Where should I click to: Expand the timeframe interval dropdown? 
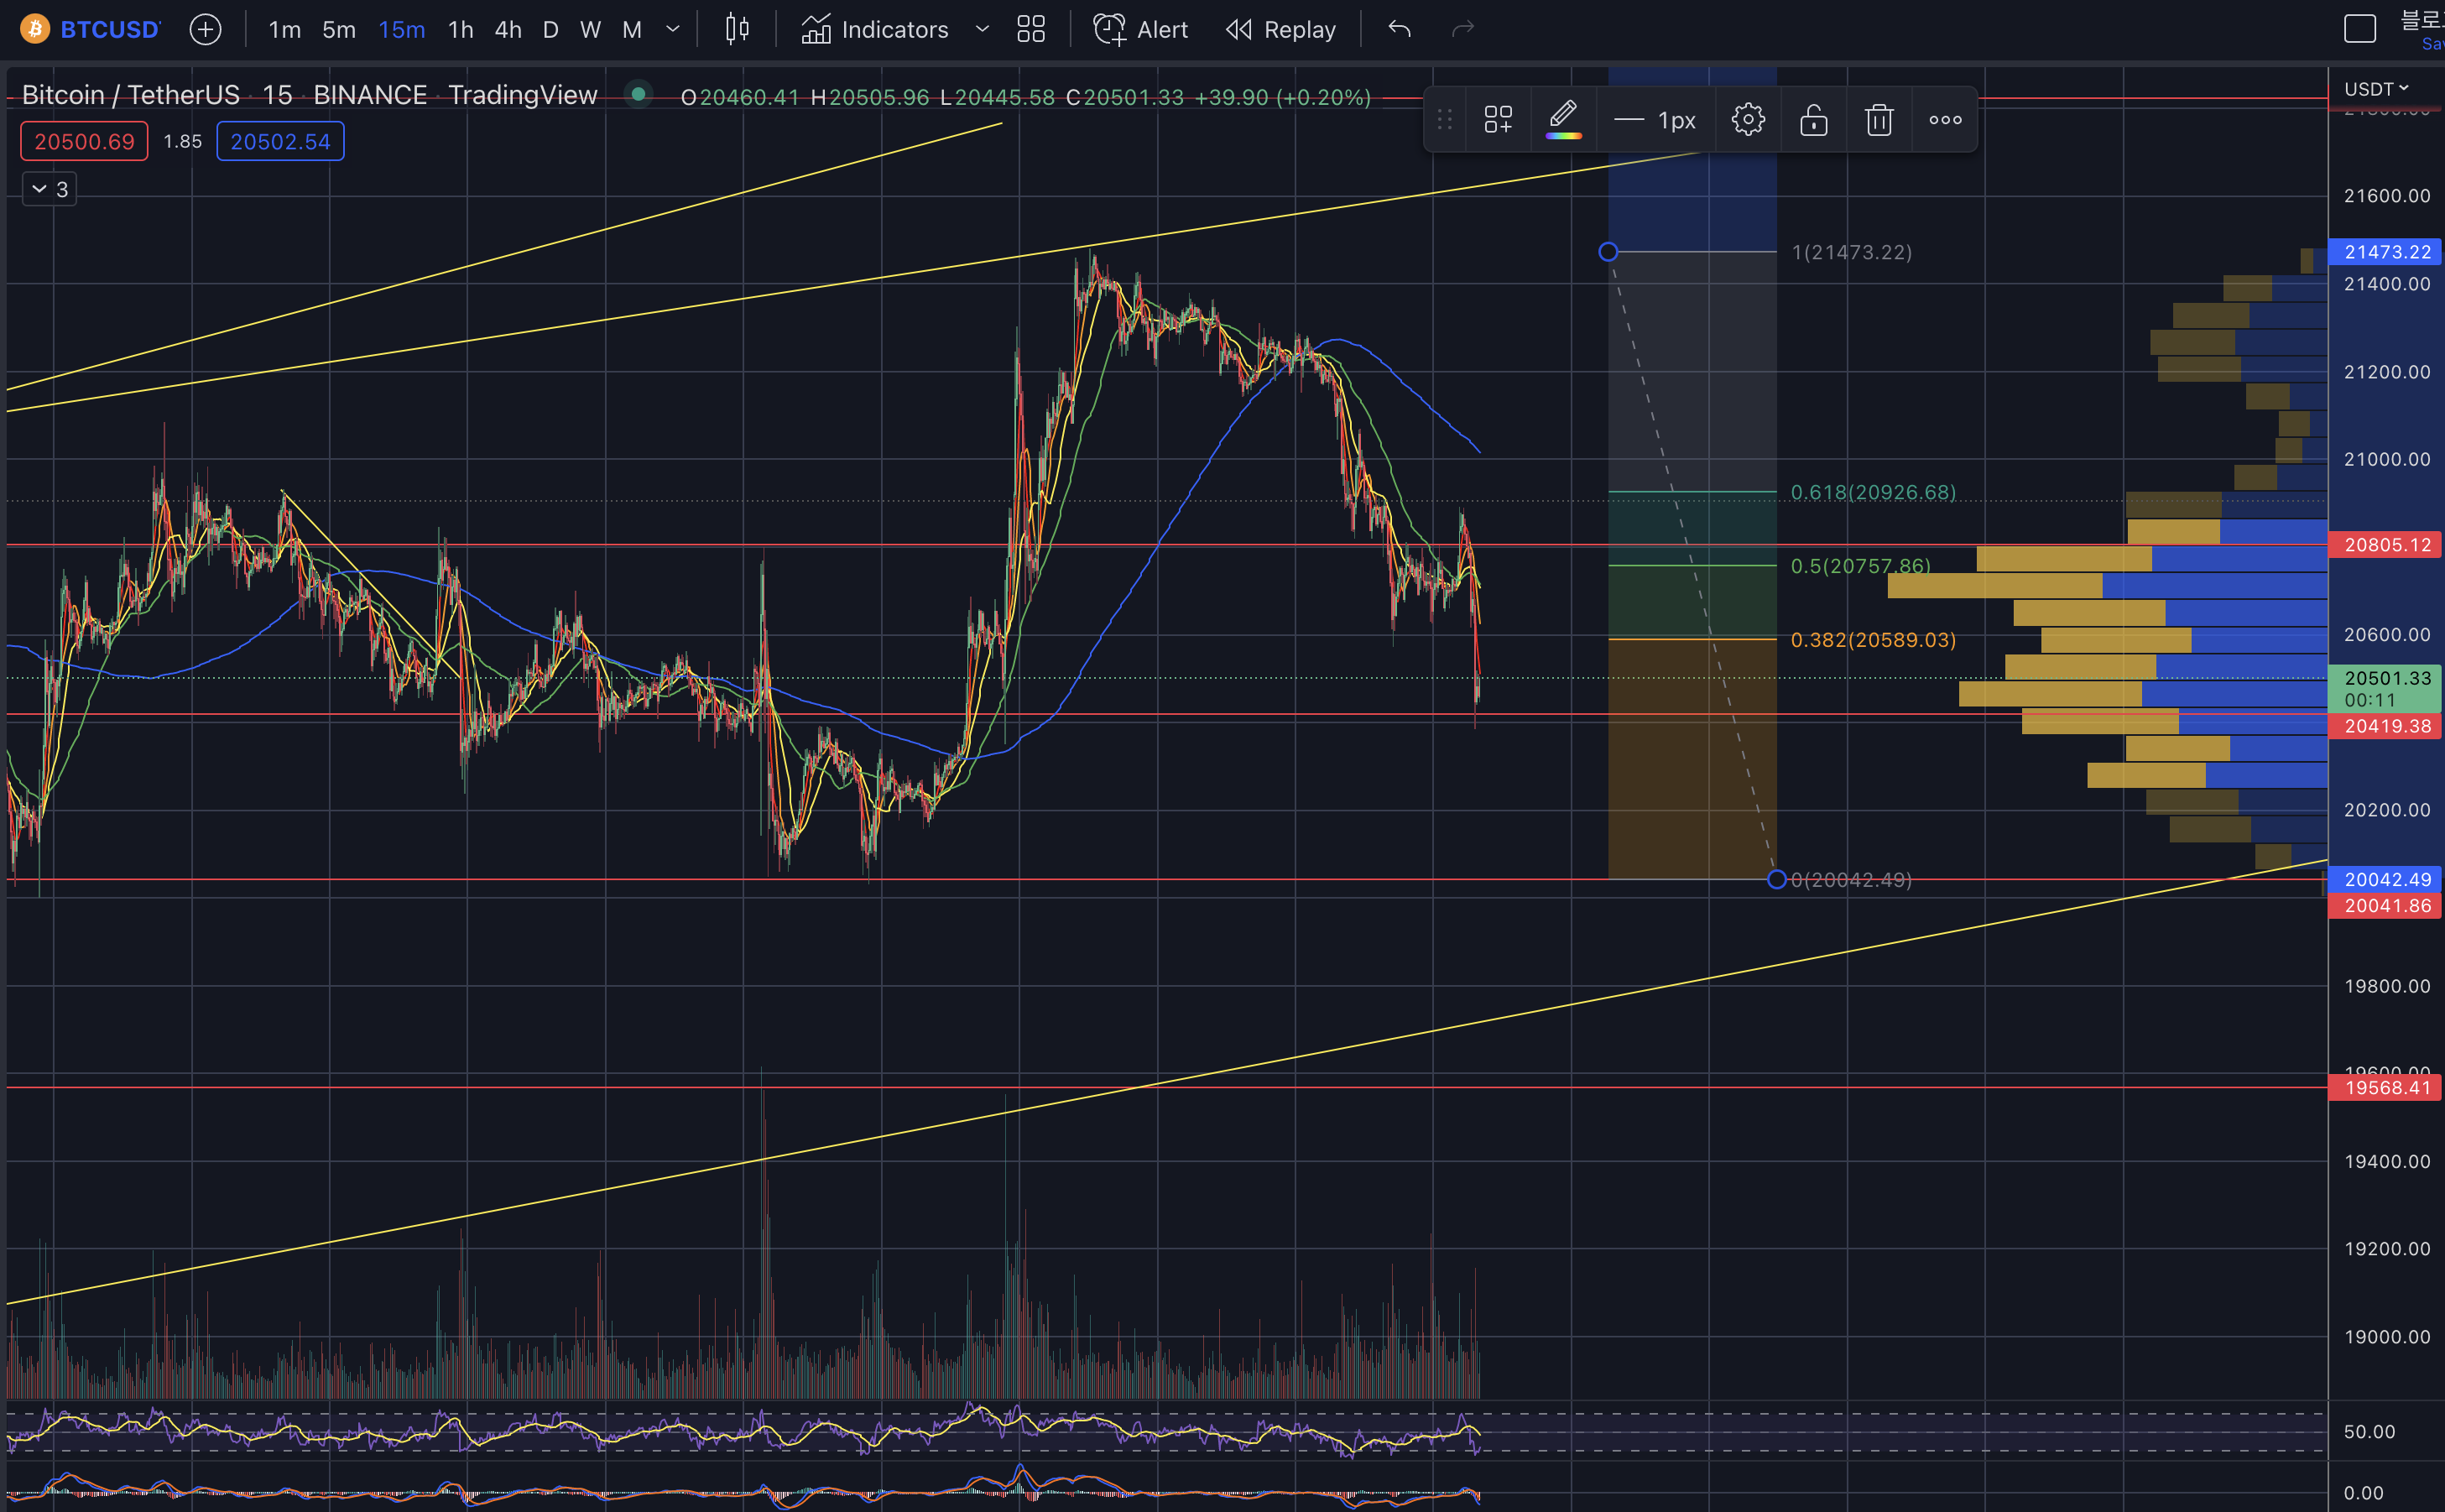click(673, 30)
